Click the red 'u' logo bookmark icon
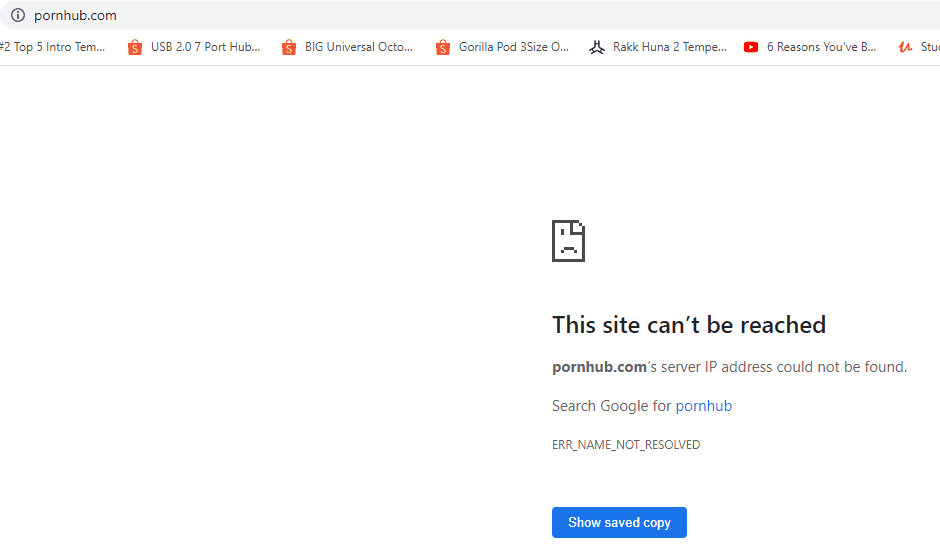Image resolution: width=940 pixels, height=558 pixels. point(905,47)
